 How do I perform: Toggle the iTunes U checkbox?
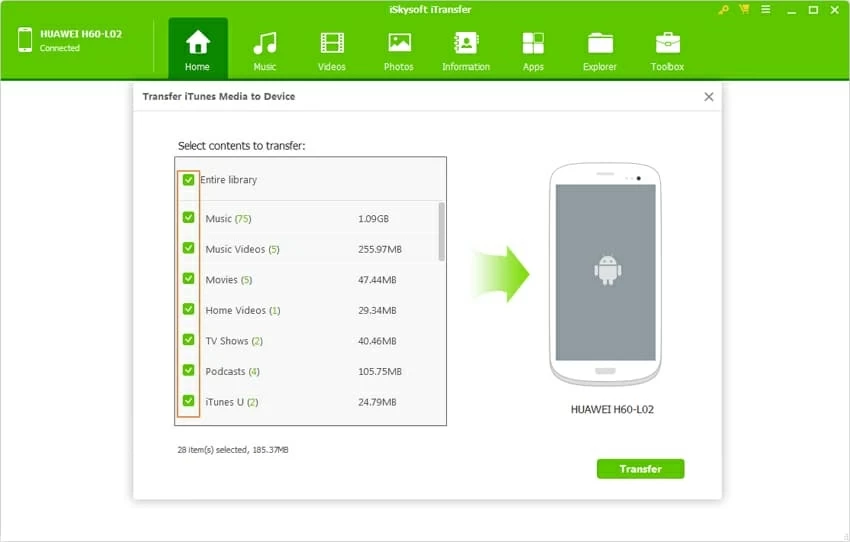point(188,402)
